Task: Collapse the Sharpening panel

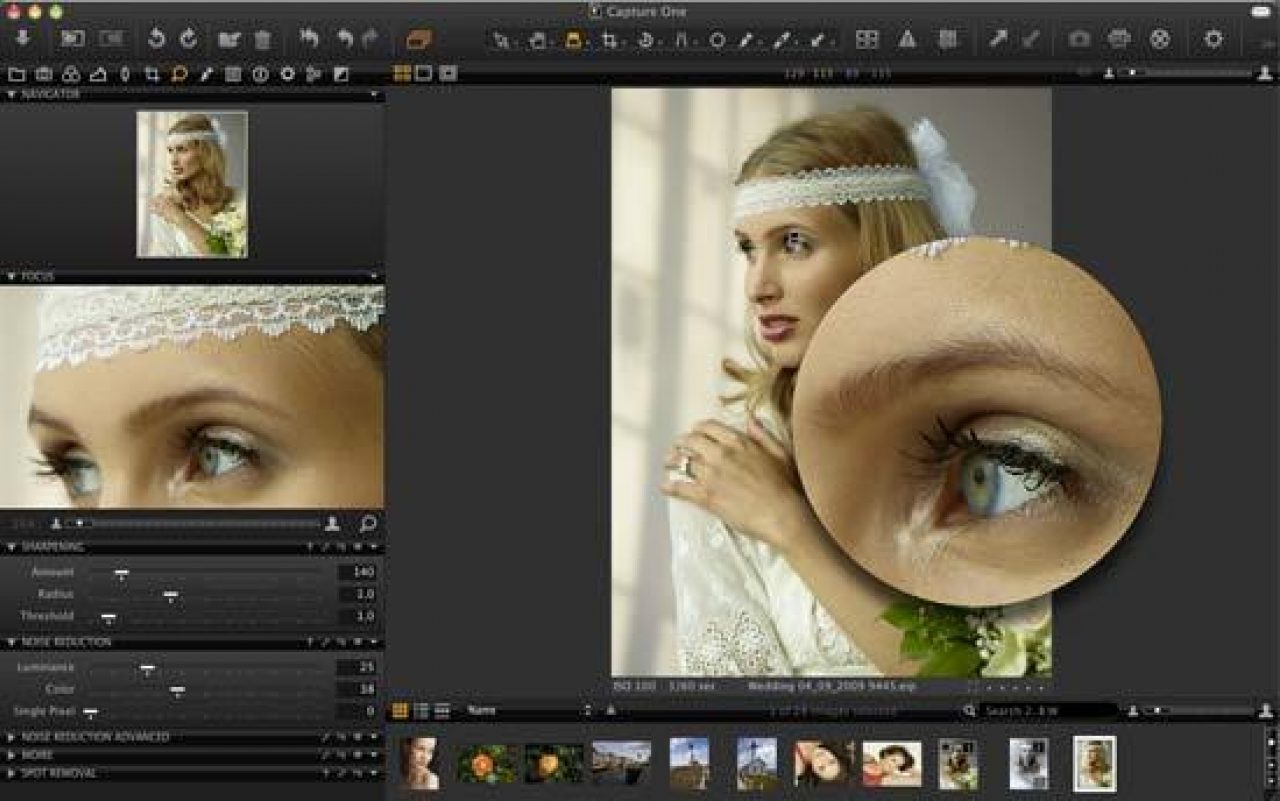Action: coord(11,547)
